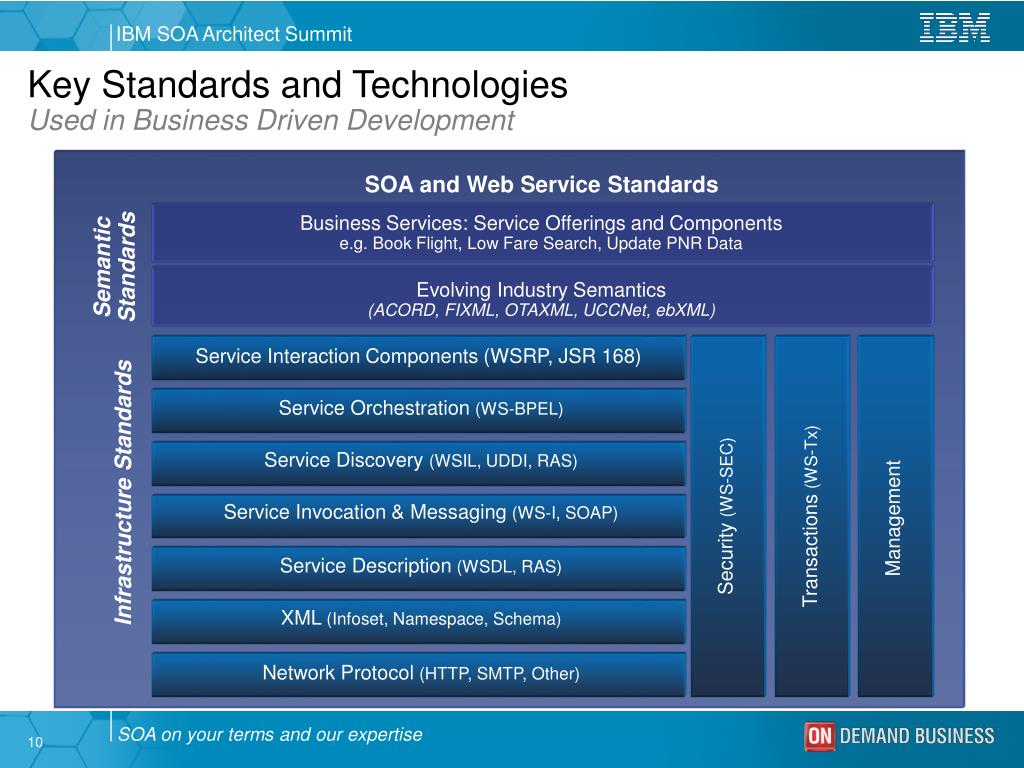The width and height of the screenshot is (1024, 768).
Task: Click the Security (WS-SEC) vertical column
Action: point(728,516)
